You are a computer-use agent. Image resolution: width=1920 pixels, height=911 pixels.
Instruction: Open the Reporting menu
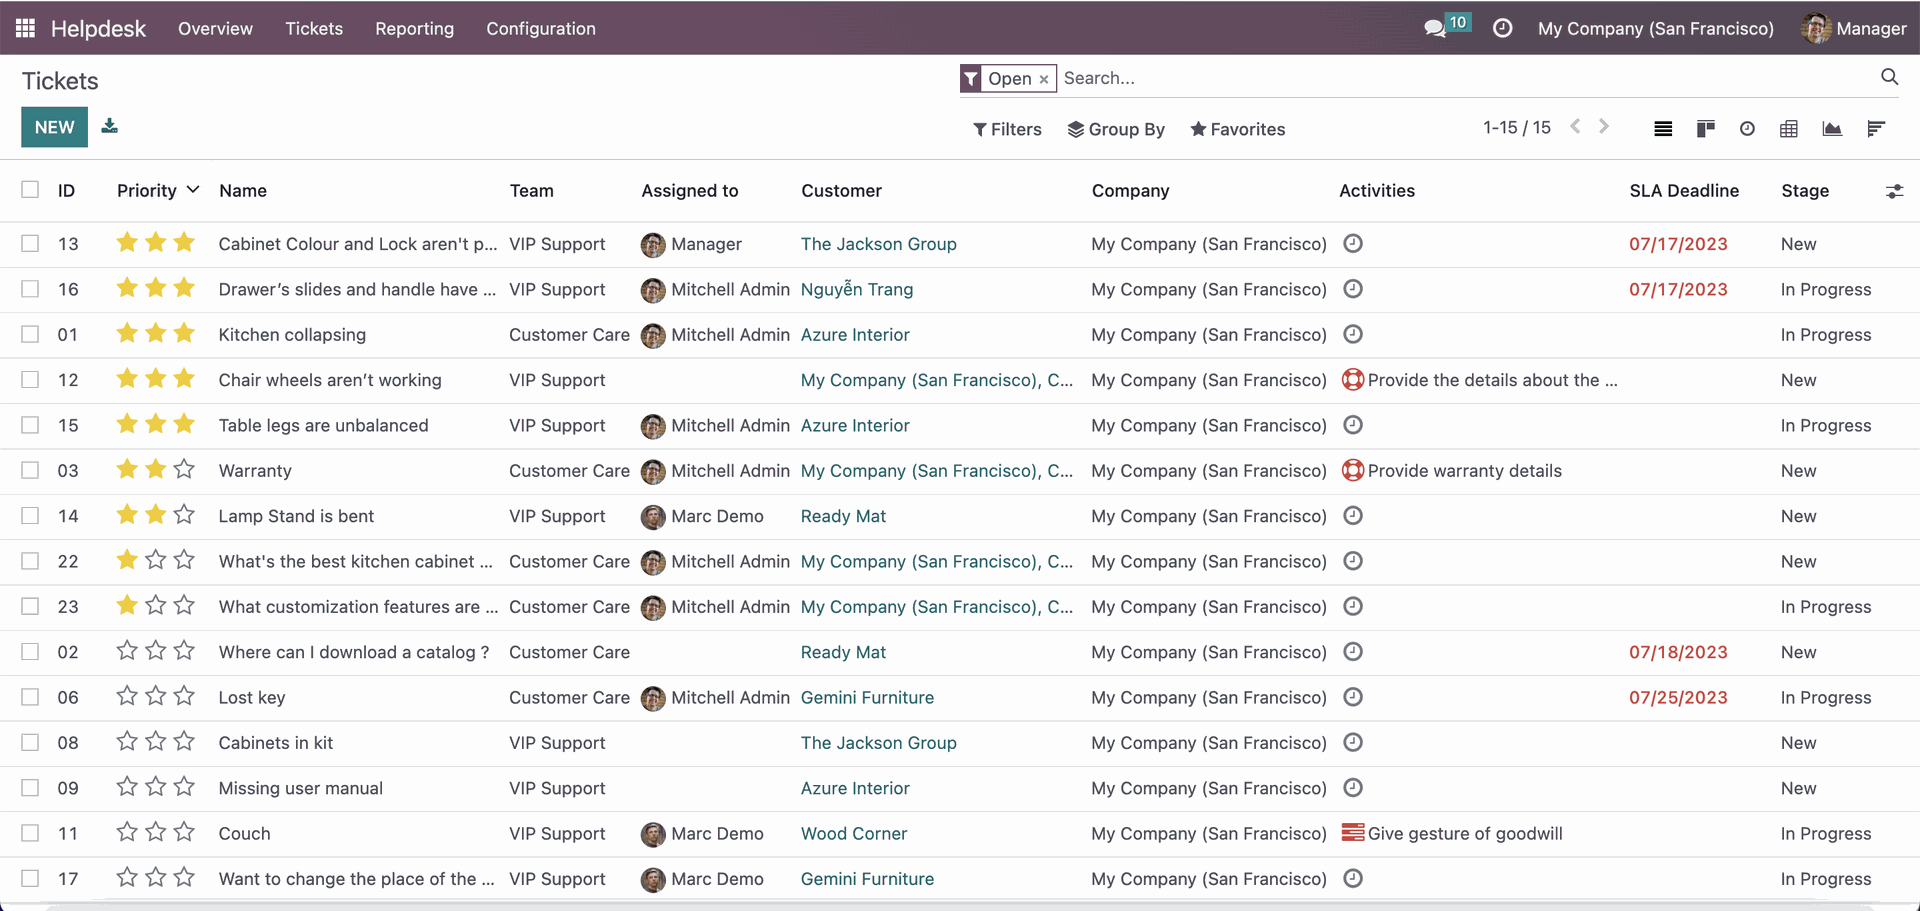pos(414,28)
